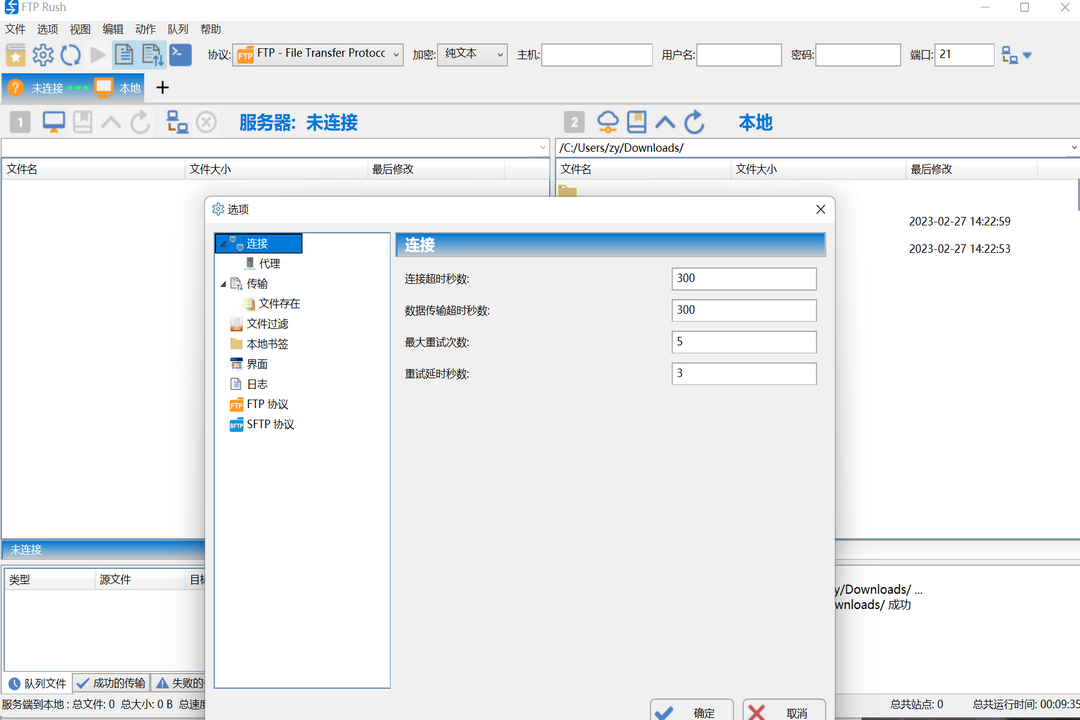Screen dimensions: 1080x720
Task: Click the 连接超时秒数 input field
Action: point(743,279)
